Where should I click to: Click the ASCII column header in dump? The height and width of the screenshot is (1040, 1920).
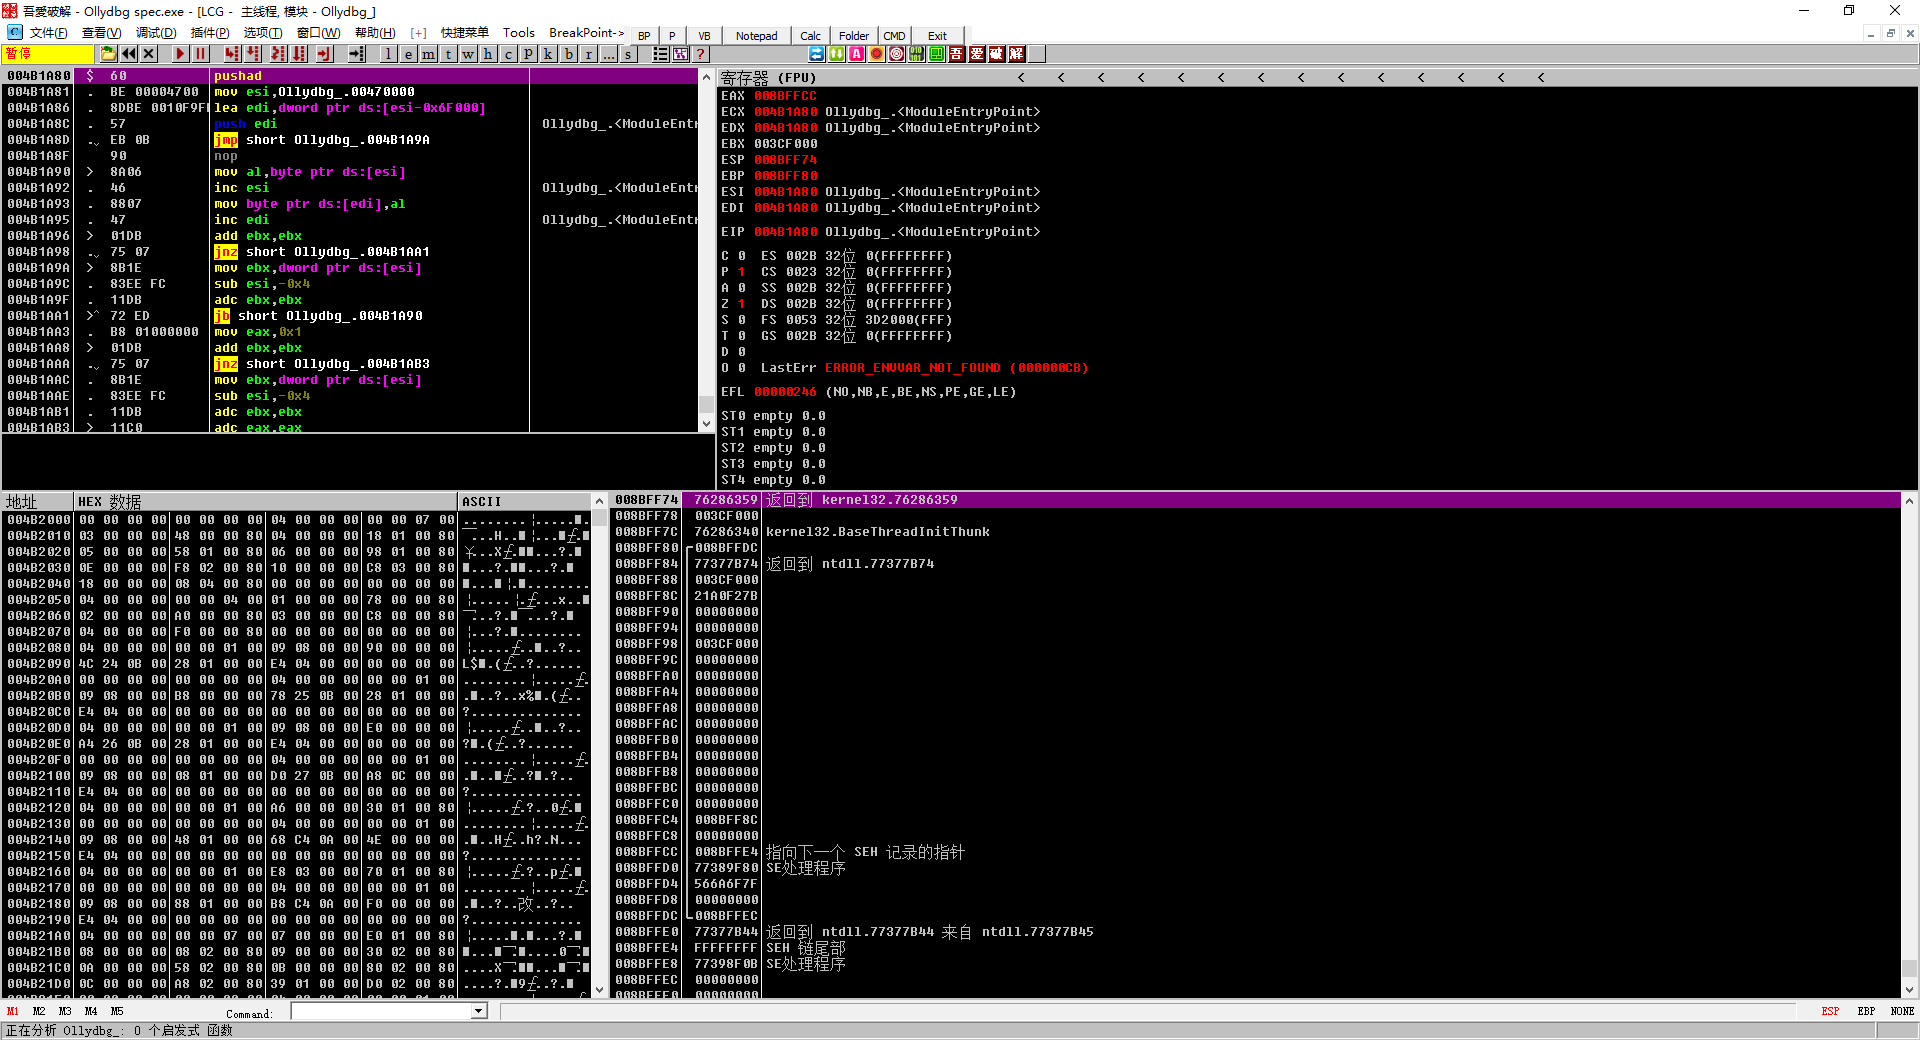click(524, 501)
